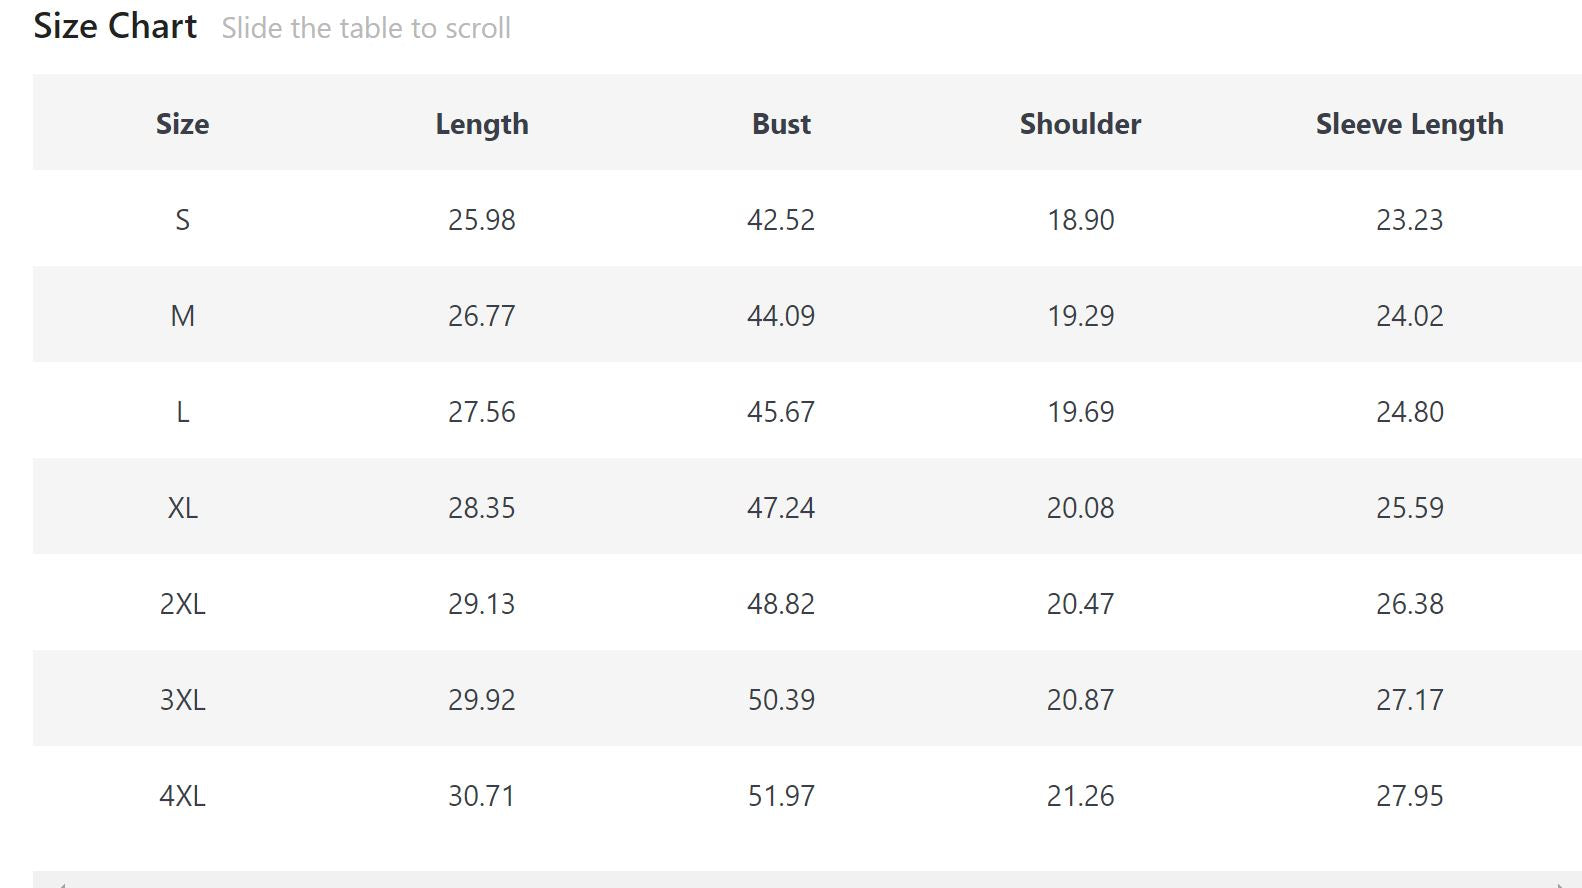Select the 3XL size row label
Image resolution: width=1582 pixels, height=888 pixels.
pos(182,700)
